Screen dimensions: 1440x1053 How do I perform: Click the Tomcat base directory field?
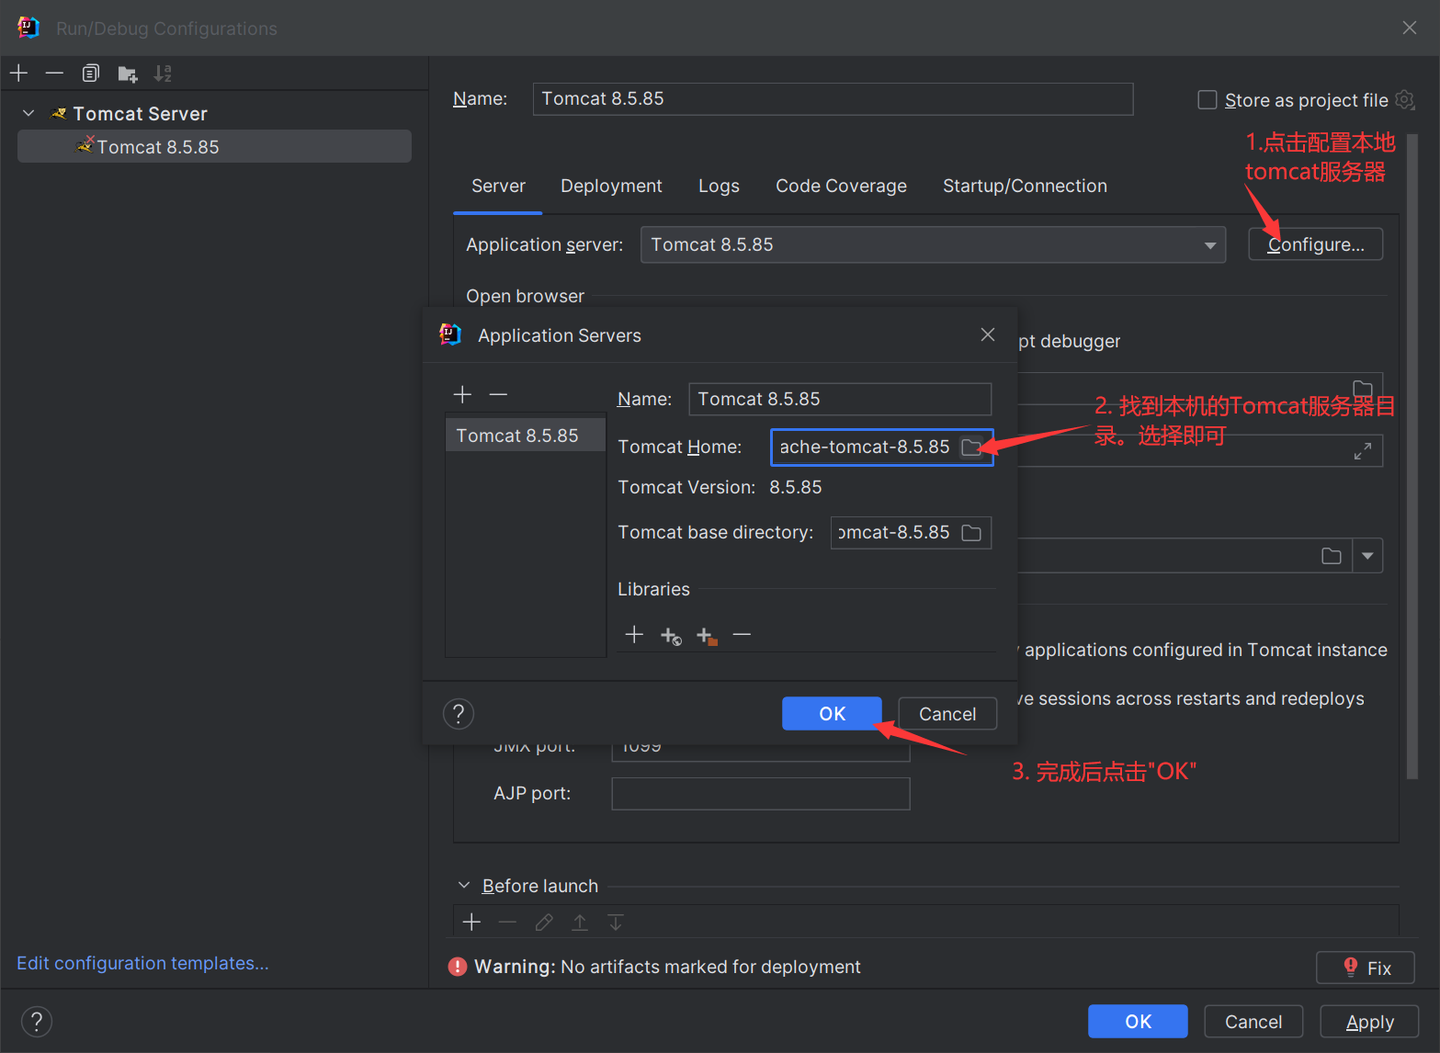[893, 532]
